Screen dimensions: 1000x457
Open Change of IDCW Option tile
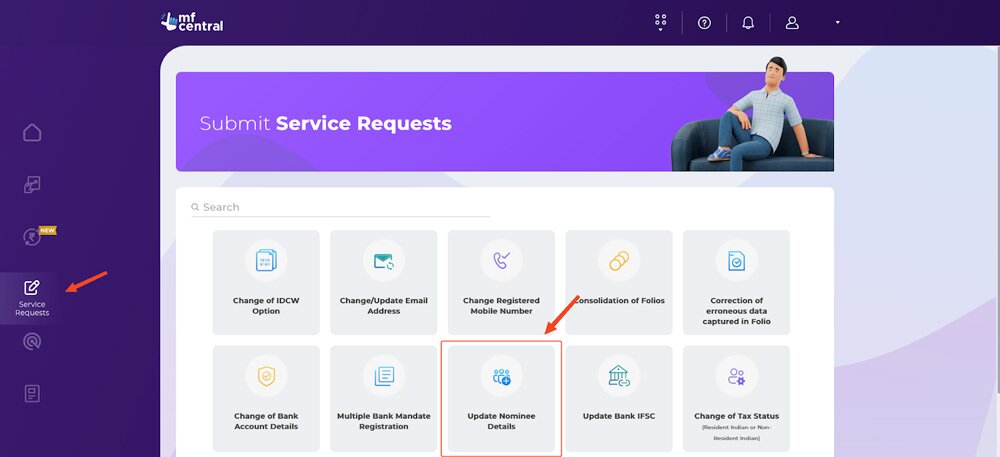266,282
